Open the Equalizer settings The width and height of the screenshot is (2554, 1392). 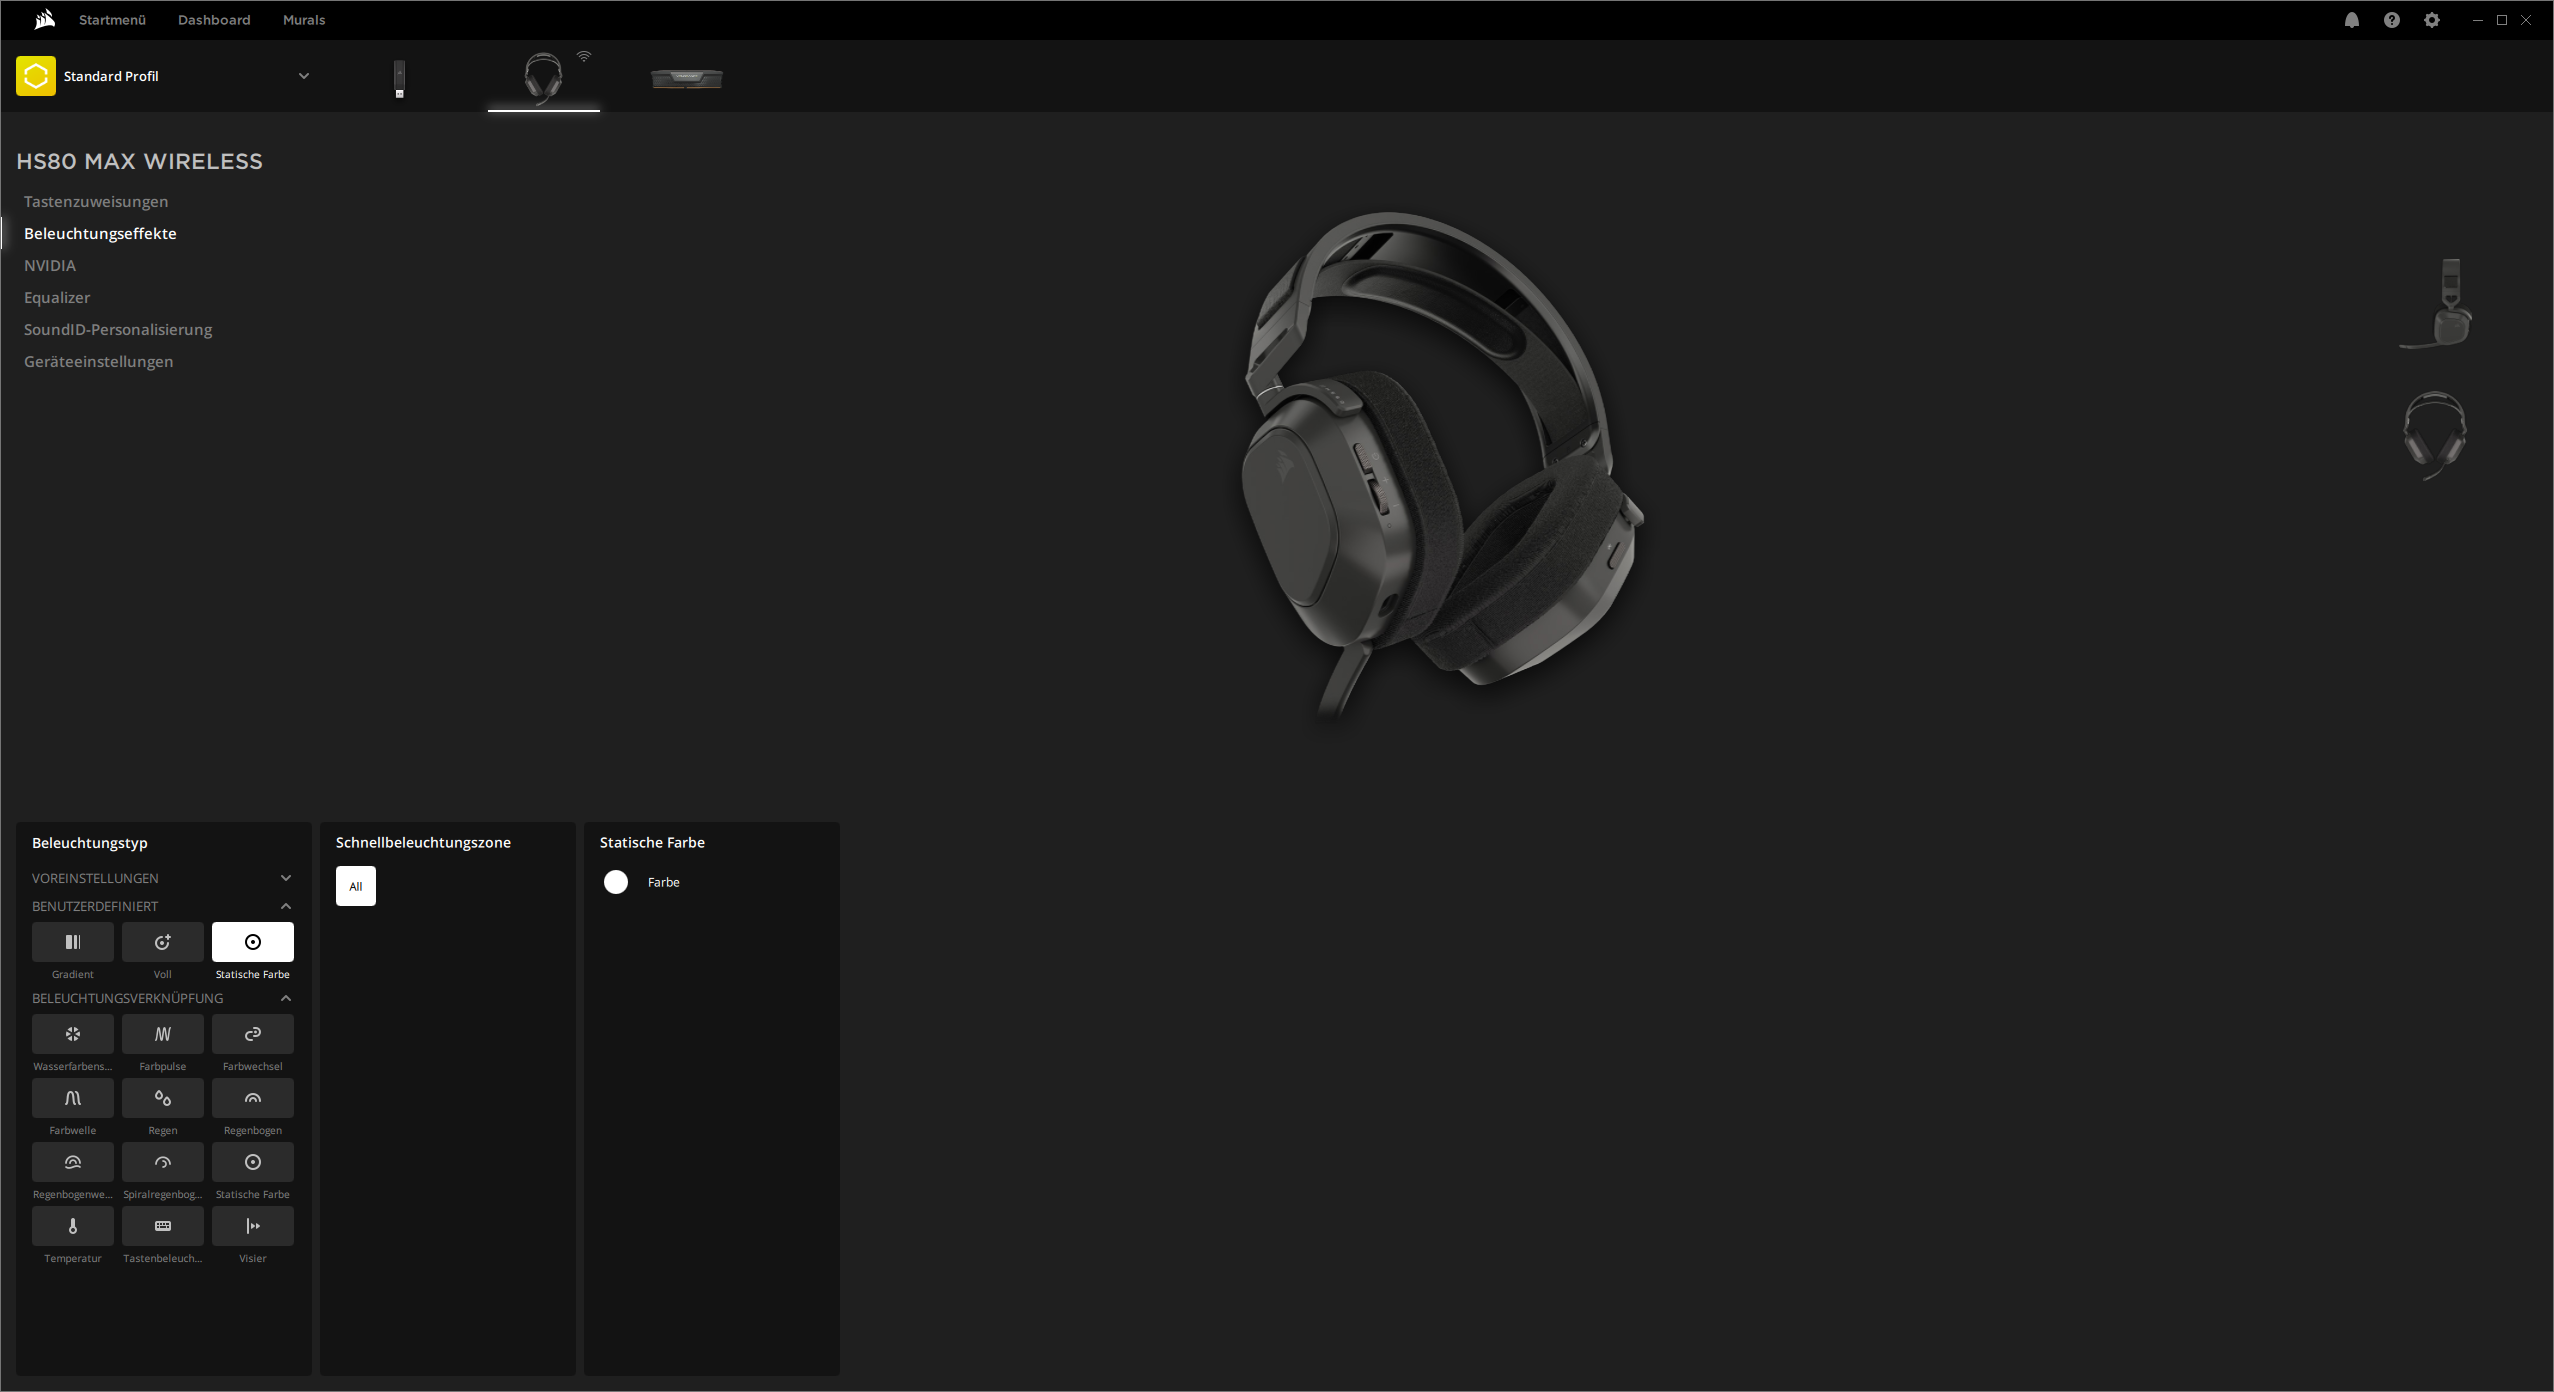point(57,297)
